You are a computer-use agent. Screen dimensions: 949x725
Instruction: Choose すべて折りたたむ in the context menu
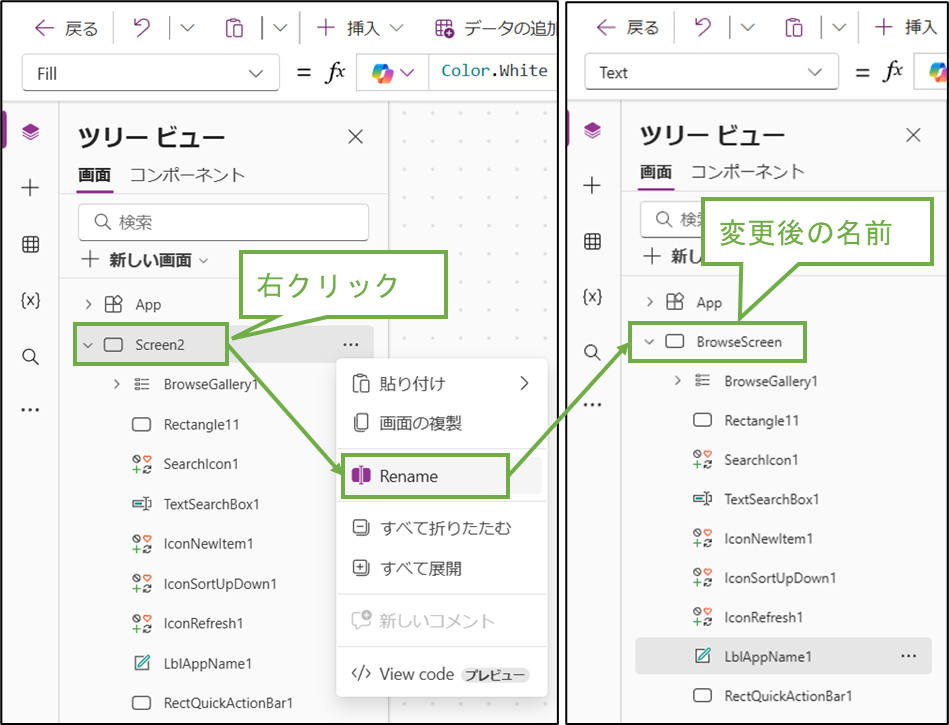(442, 528)
